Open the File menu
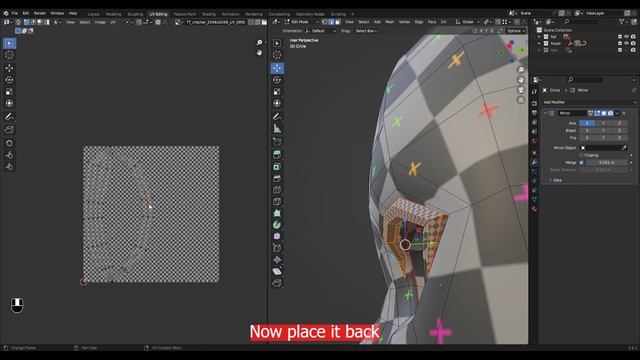The height and width of the screenshot is (360, 640). (x=15, y=13)
